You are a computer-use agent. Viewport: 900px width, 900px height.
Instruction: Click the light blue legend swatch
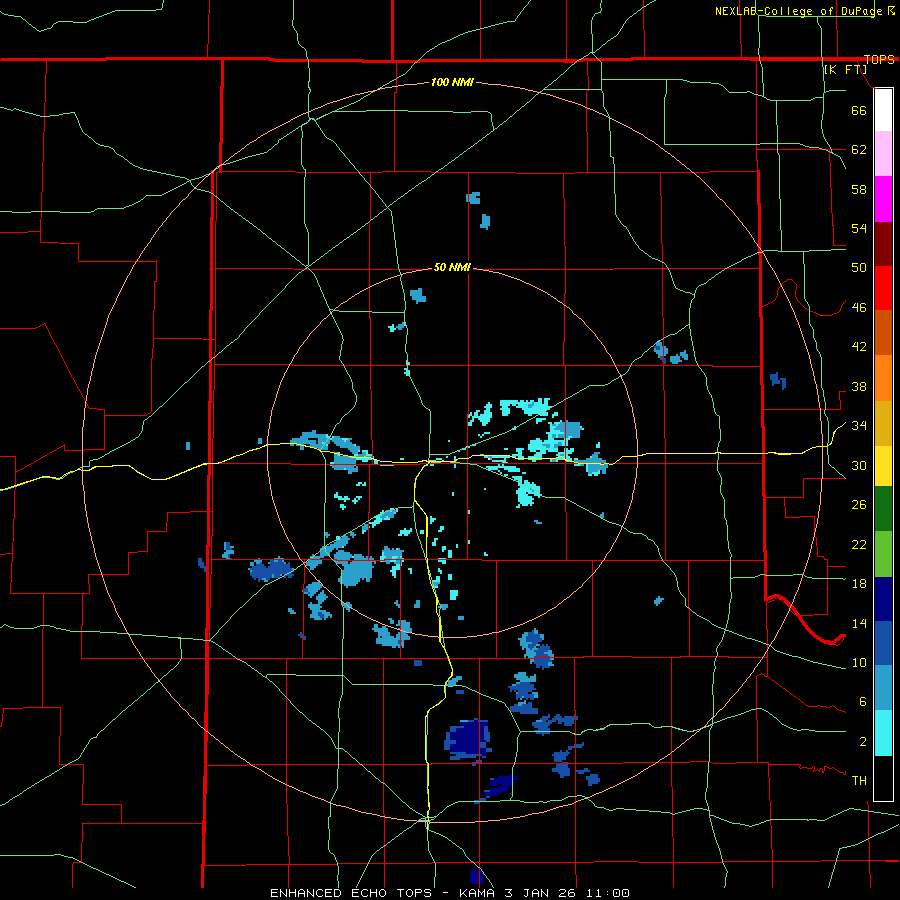click(x=883, y=688)
